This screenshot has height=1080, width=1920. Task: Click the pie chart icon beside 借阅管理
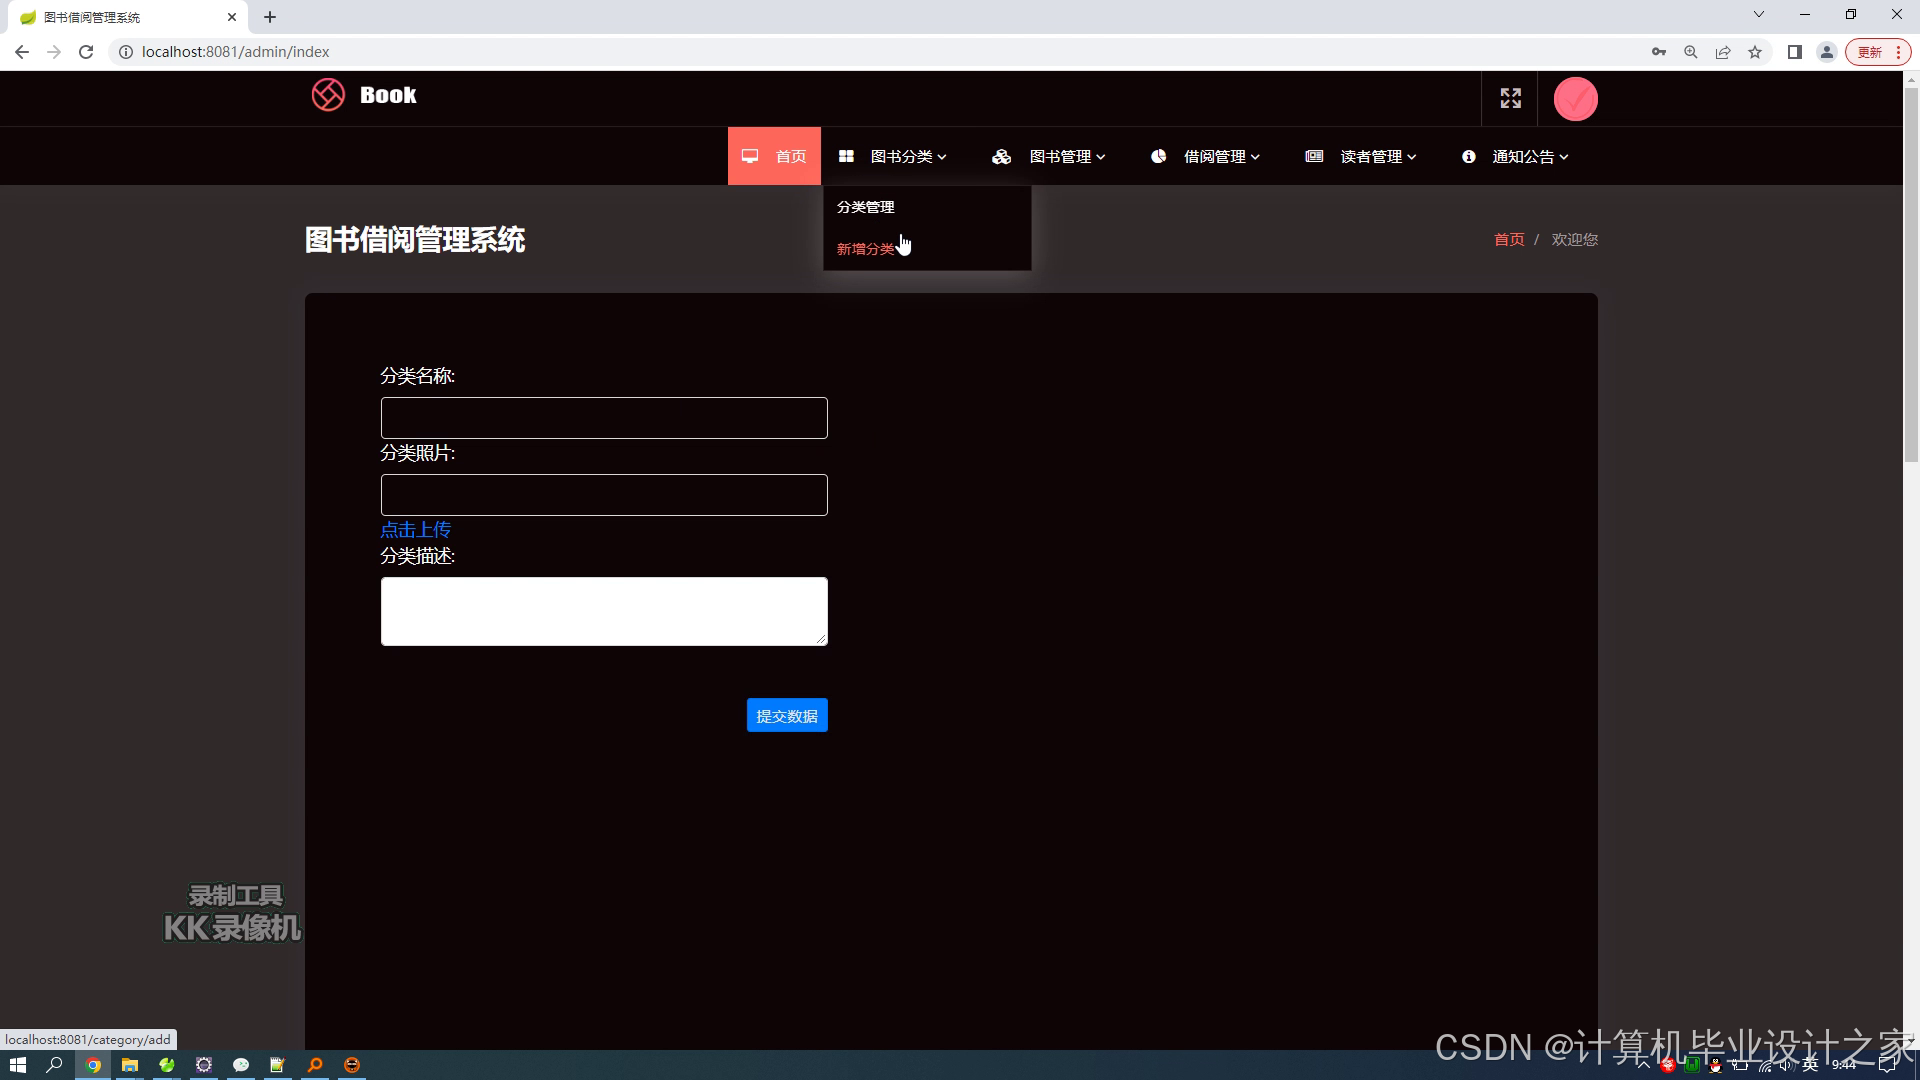click(x=1158, y=156)
